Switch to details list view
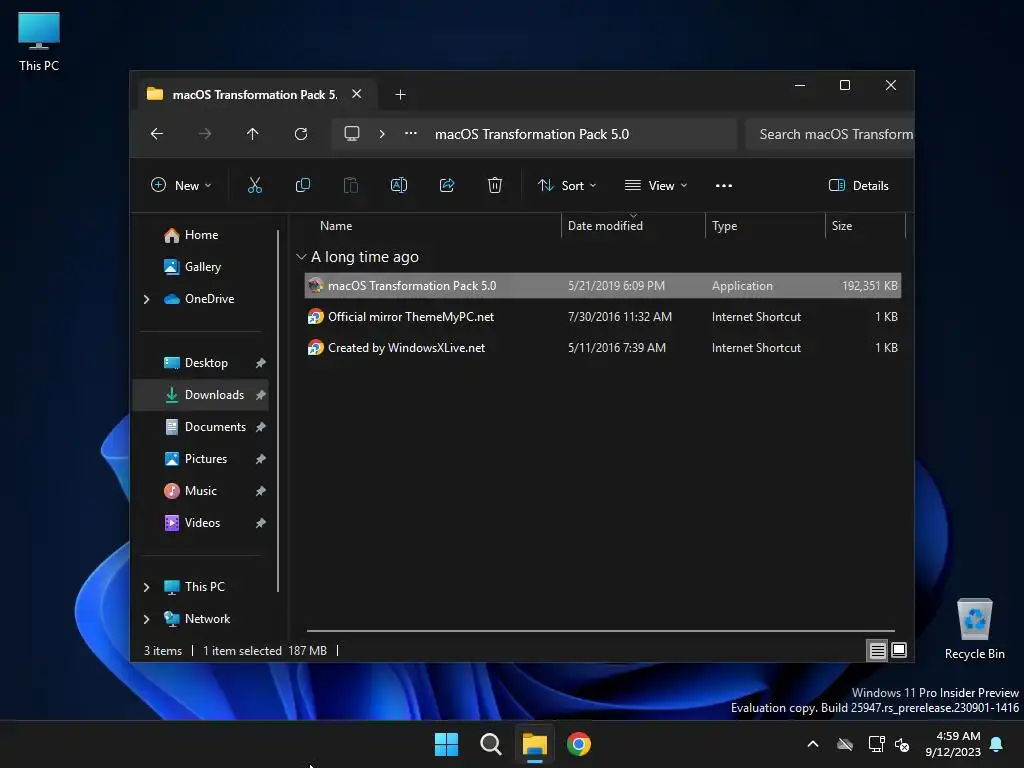The height and width of the screenshot is (768, 1024). 877,650
